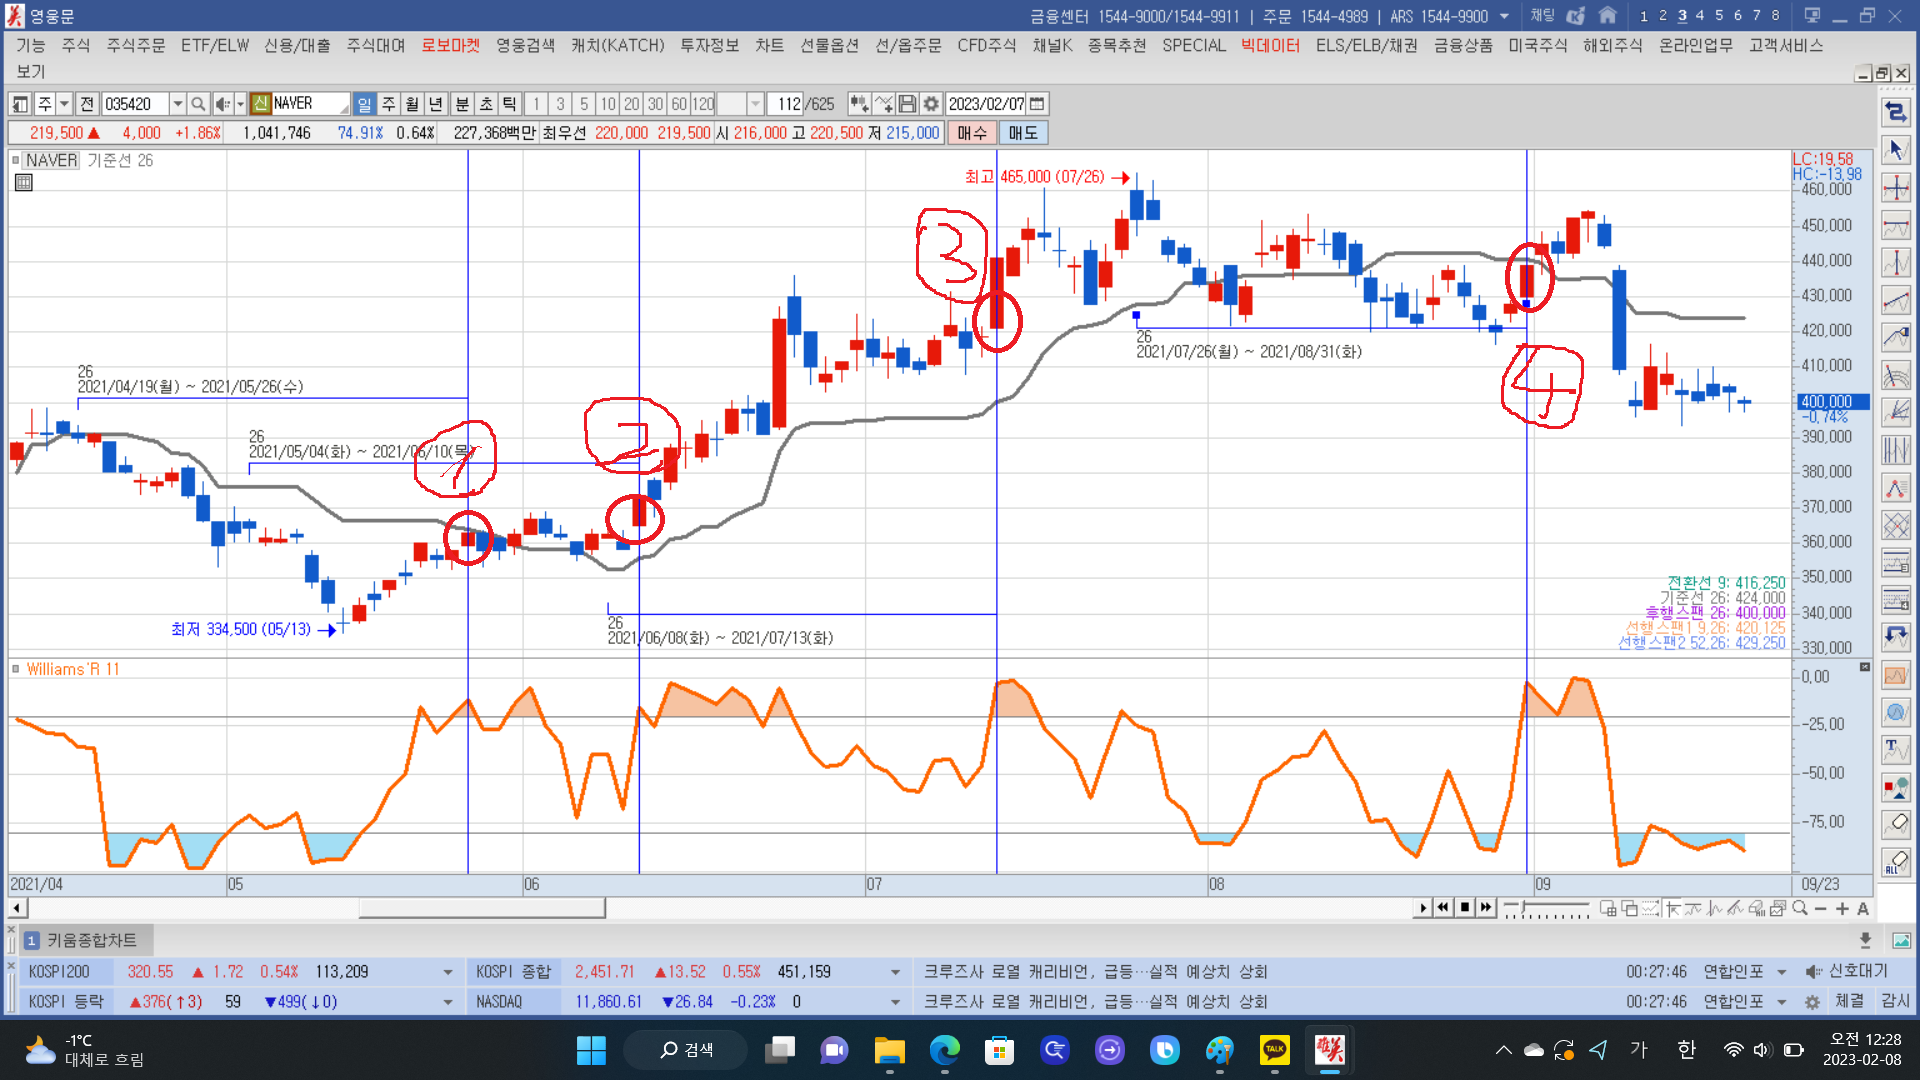Screen dimensions: 1920x1080
Task: Open the minute interval dropdown arrow
Action: (x=756, y=104)
